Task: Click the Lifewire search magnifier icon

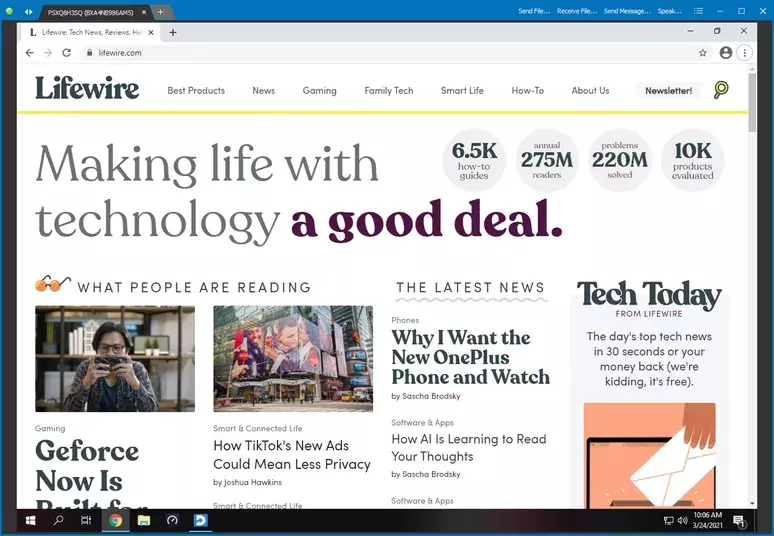Action: 721,90
